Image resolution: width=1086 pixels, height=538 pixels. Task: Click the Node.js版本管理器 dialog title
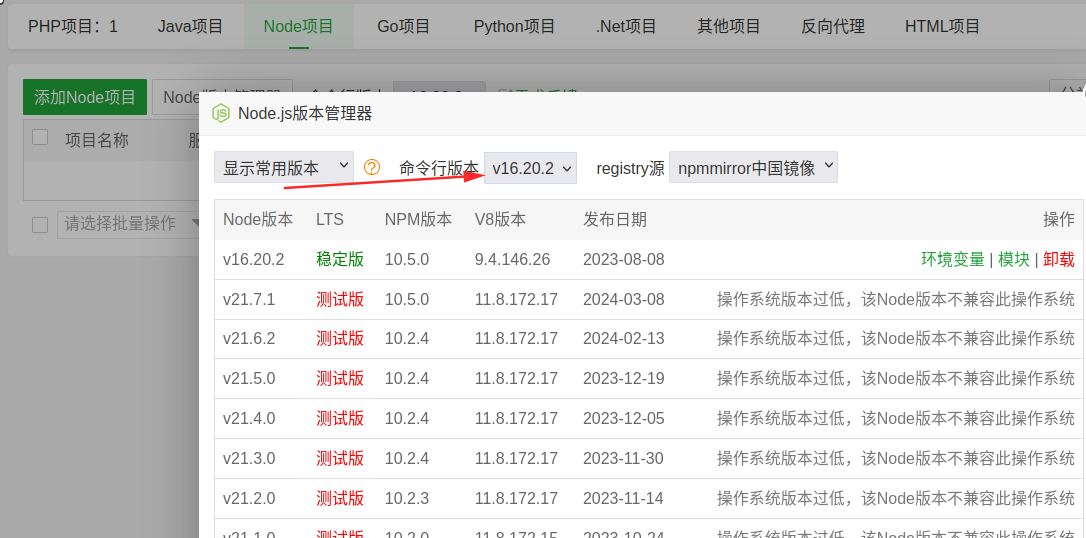[305, 114]
